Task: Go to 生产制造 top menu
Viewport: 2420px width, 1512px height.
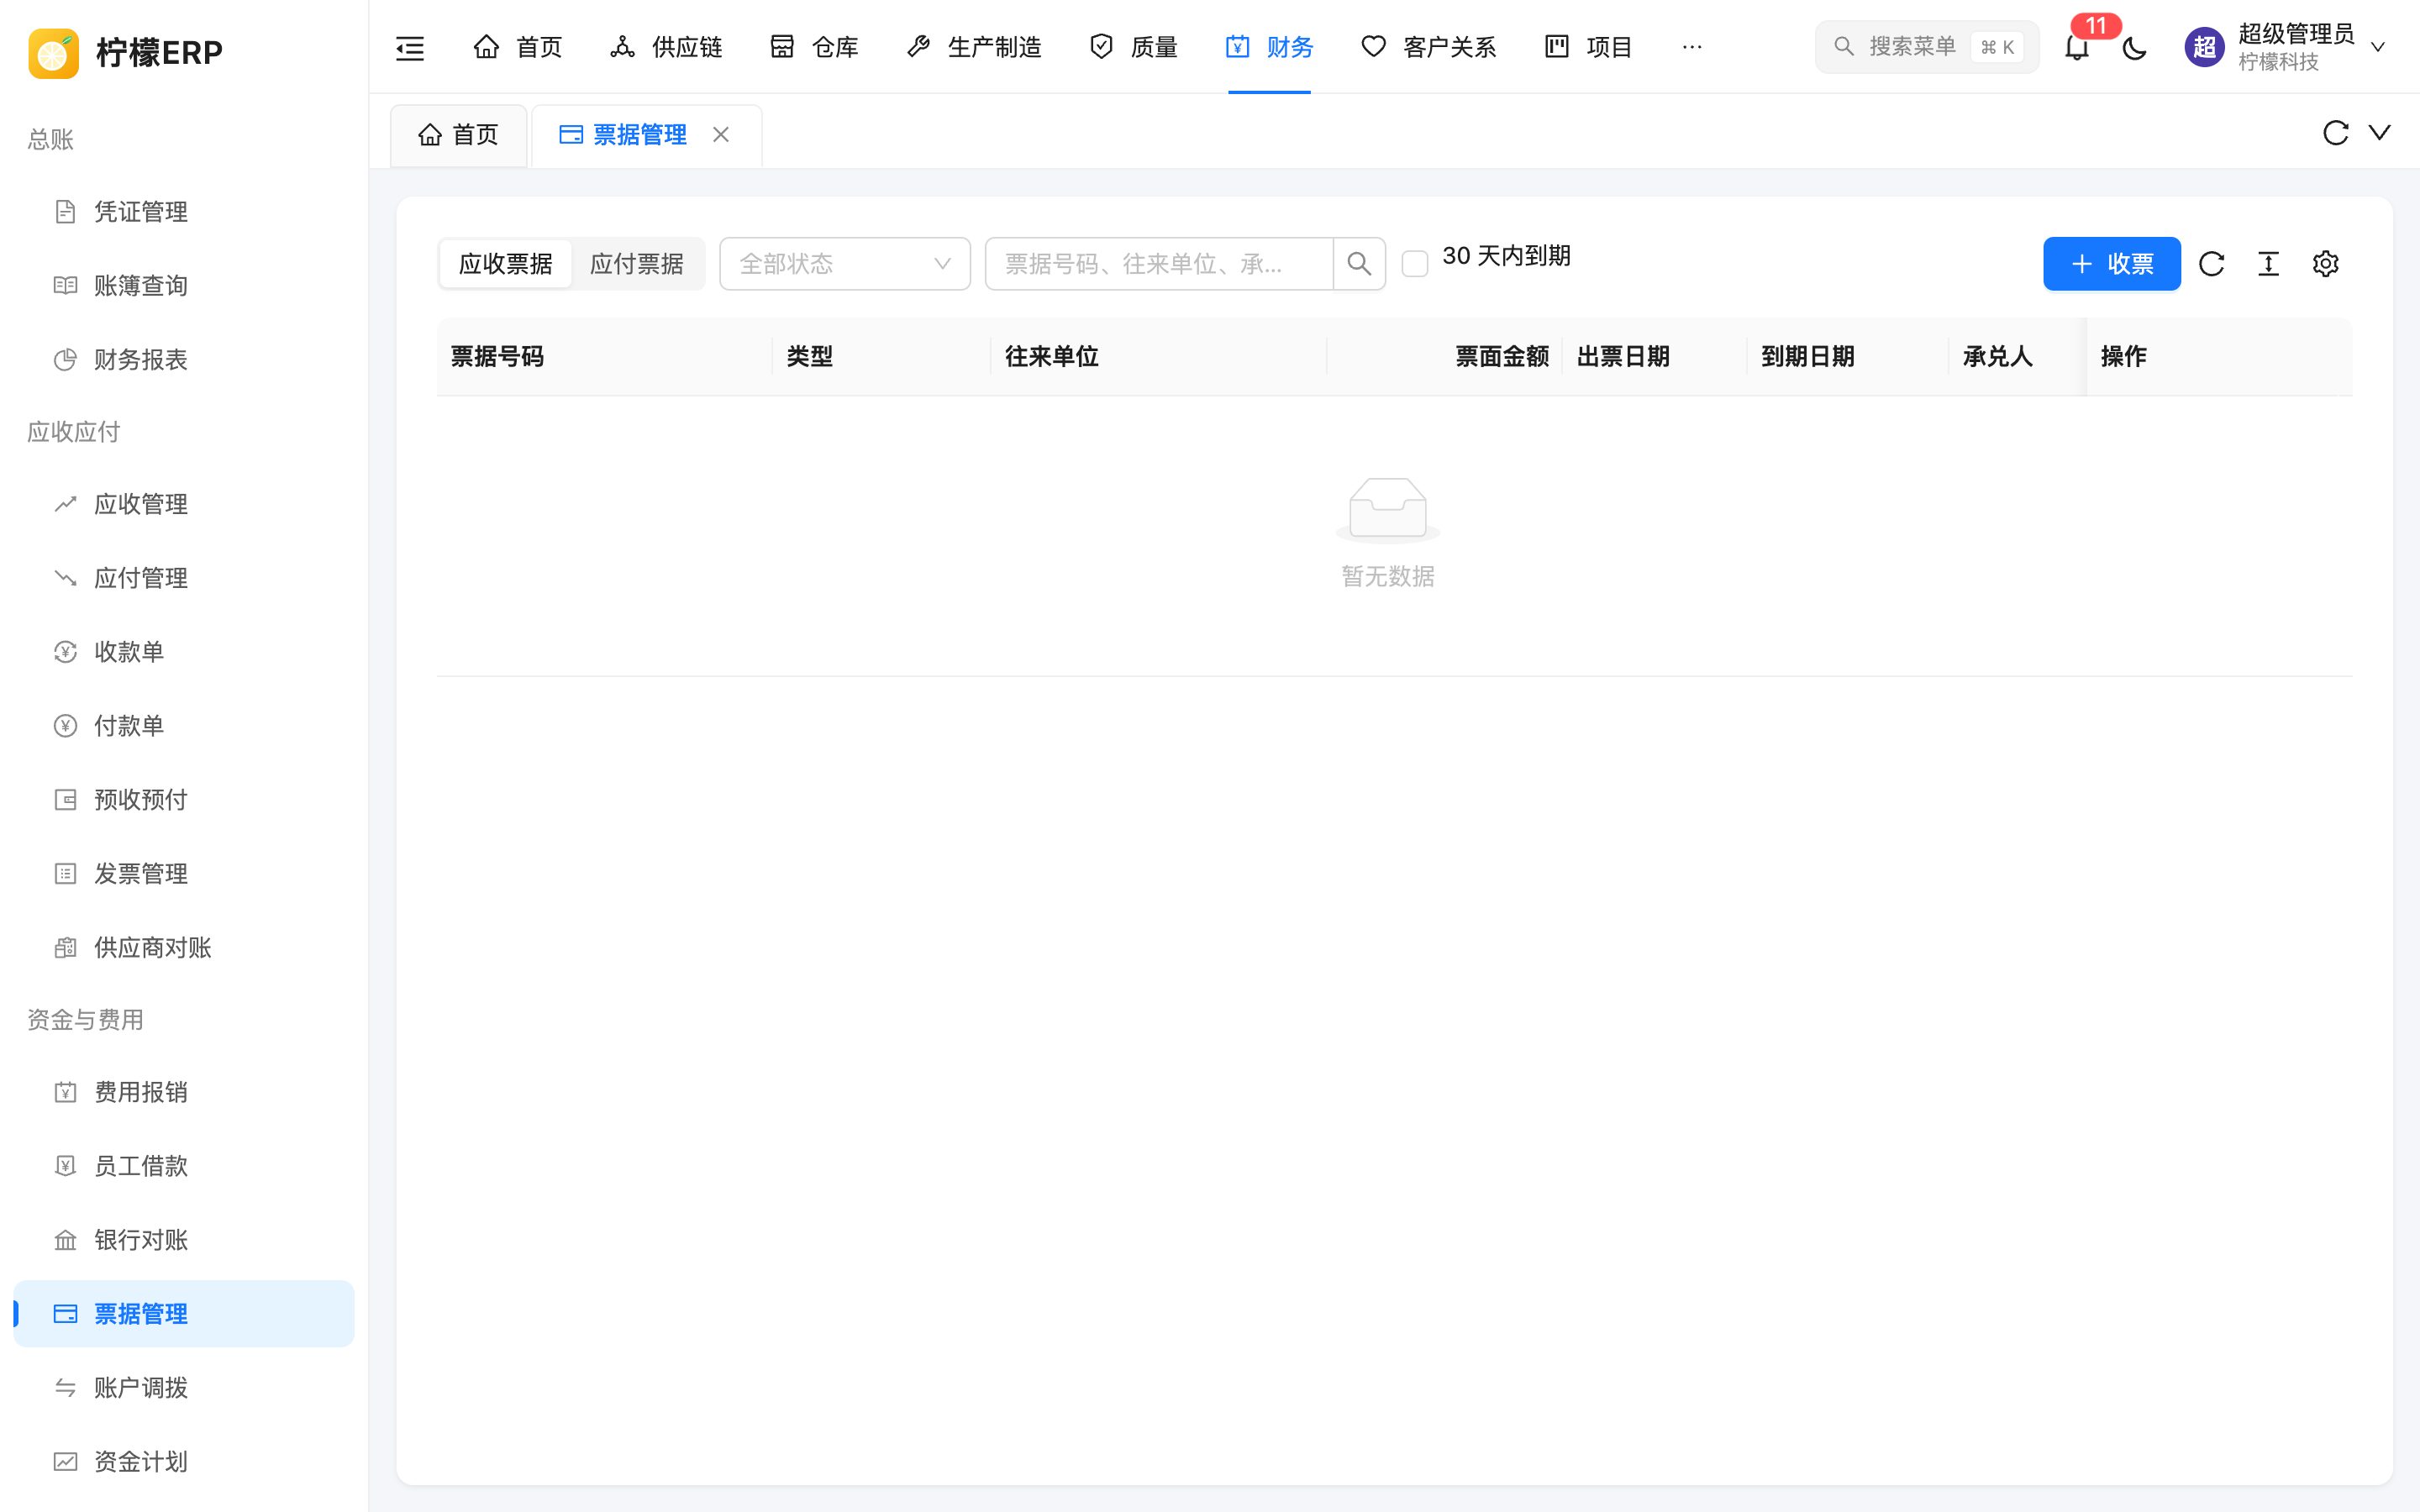Action: 974,47
